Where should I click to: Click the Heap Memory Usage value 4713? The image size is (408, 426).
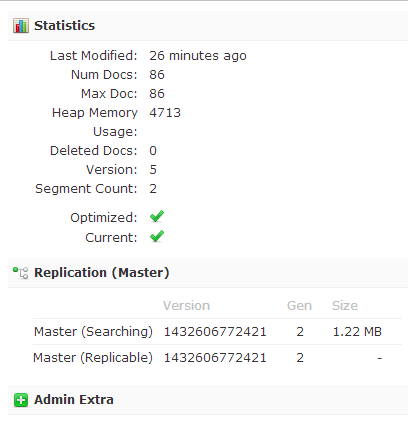[x=165, y=113]
